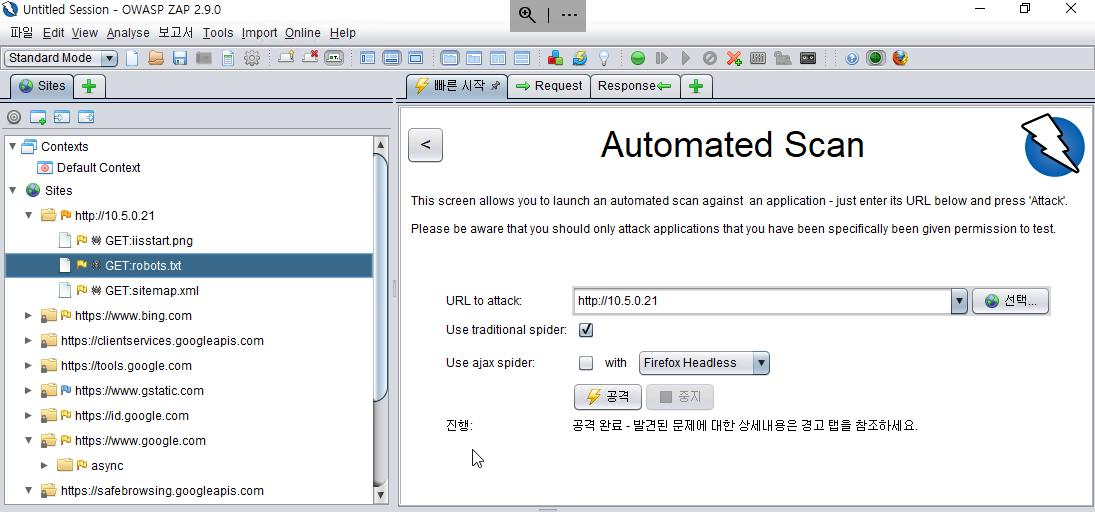Select the https://id.google.com node
The image size is (1095, 512).
coord(131,416)
